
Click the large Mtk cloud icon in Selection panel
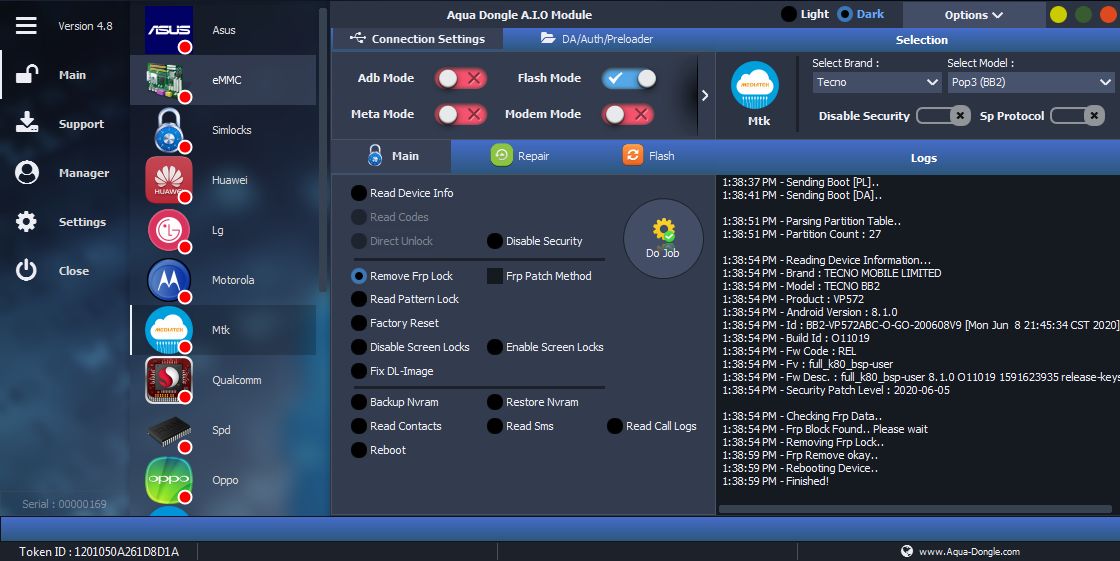click(x=754, y=85)
